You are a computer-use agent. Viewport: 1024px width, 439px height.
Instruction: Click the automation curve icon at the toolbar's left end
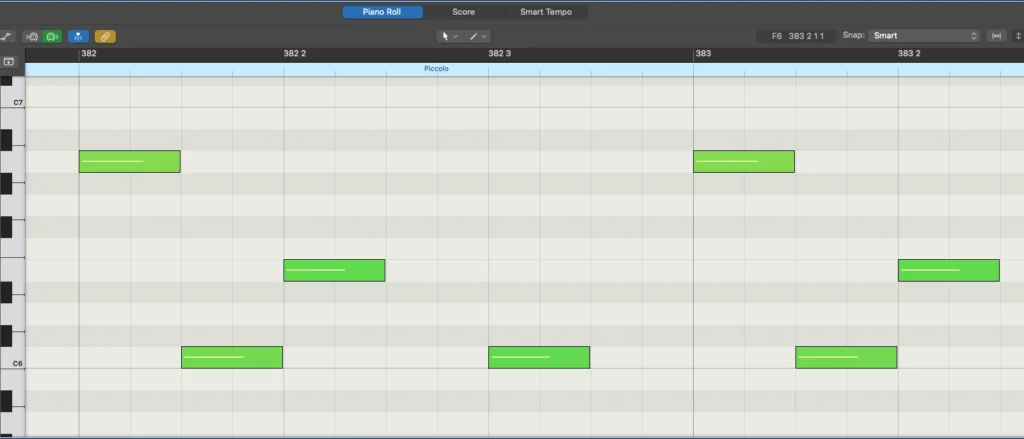(6, 37)
